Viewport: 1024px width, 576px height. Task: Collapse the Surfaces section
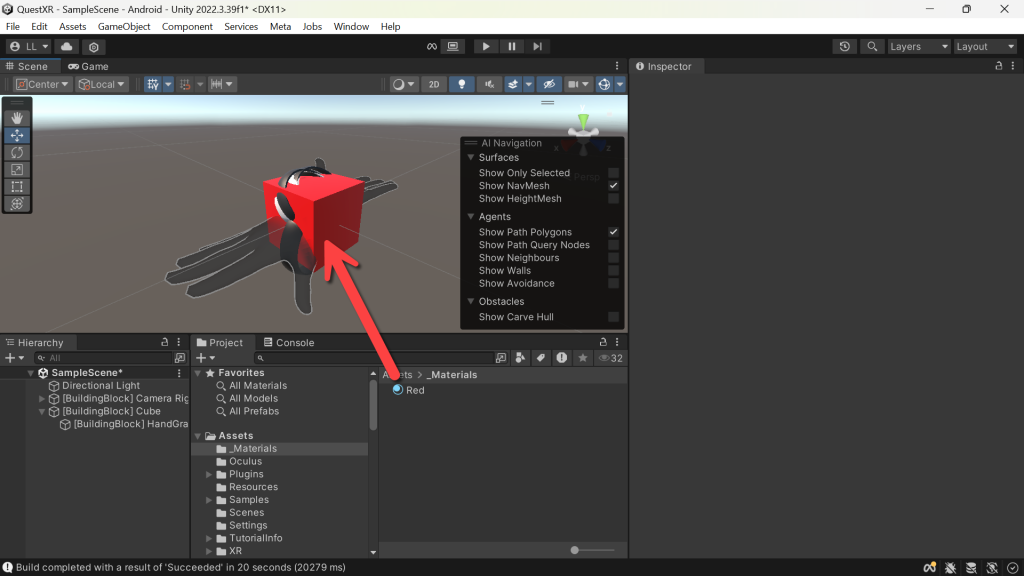(x=470, y=157)
